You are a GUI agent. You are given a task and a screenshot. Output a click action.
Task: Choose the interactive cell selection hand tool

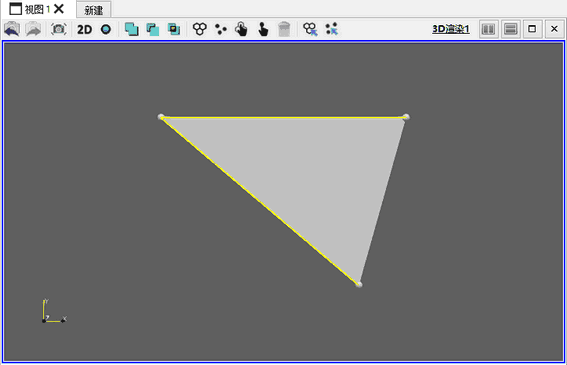242,29
